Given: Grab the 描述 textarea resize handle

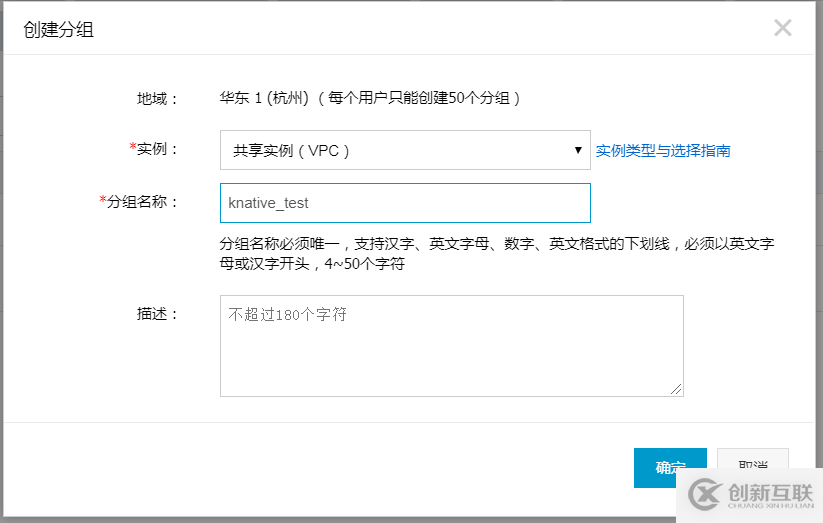Looking at the screenshot, I should [x=676, y=389].
